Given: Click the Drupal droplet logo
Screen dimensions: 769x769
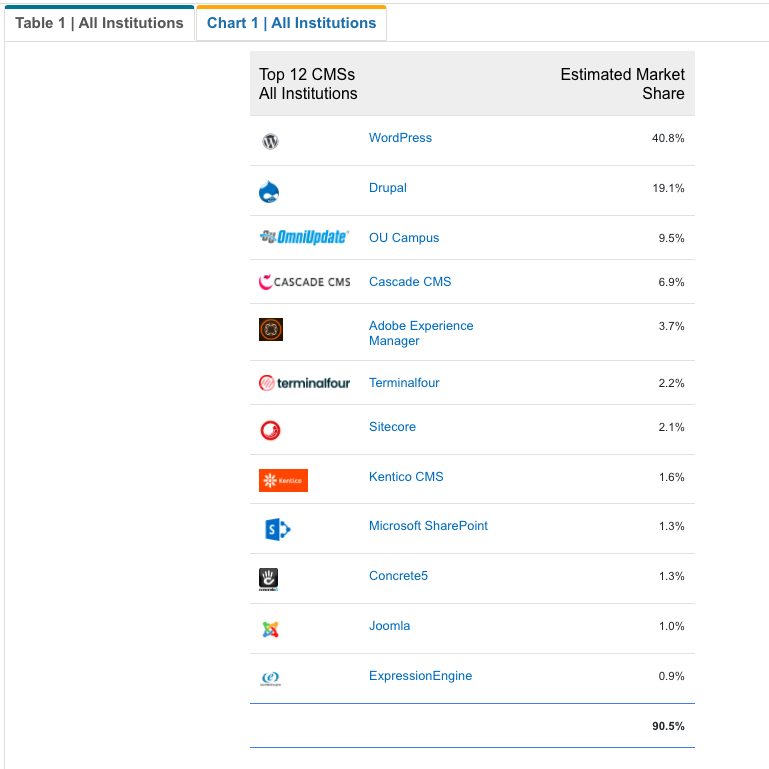Looking at the screenshot, I should (x=269, y=191).
